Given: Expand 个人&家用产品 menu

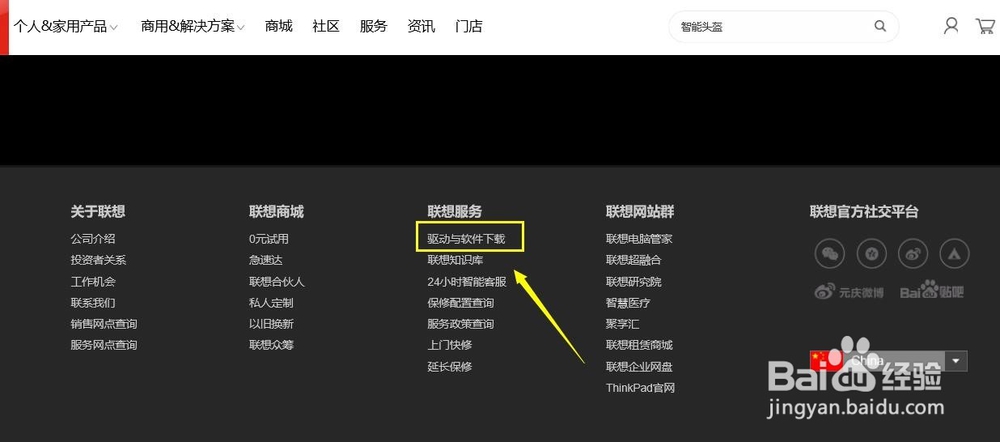Looking at the screenshot, I should click(66, 27).
